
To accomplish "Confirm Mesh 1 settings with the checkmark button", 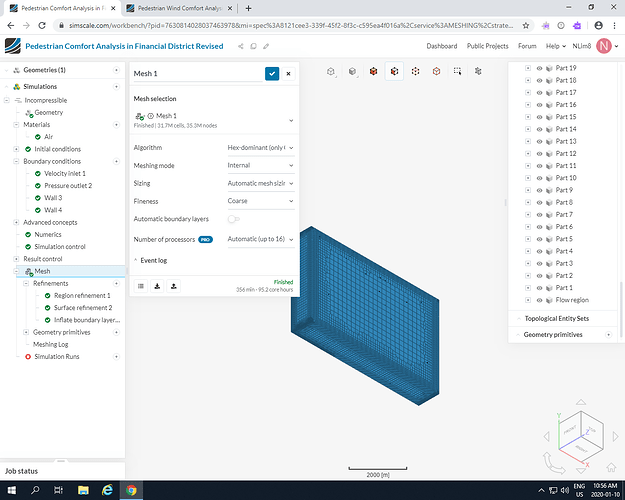I will click(272, 73).
